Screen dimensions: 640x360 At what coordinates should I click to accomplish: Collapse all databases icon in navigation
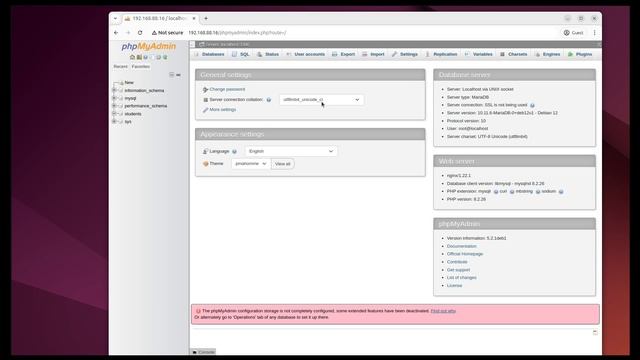(172, 75)
